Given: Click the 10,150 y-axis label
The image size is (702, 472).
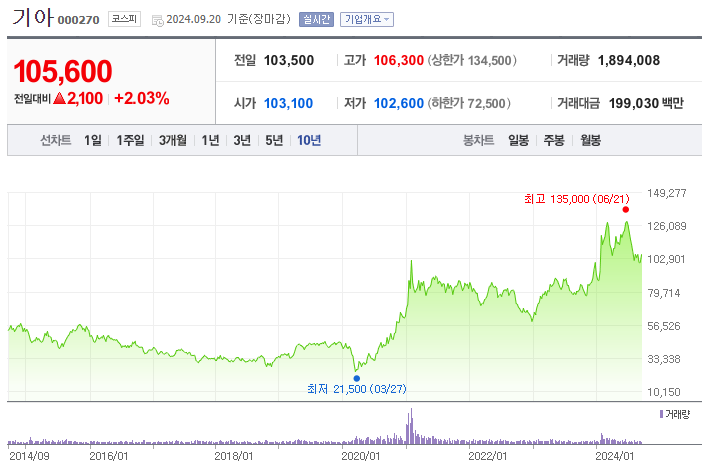Looking at the screenshot, I should [x=663, y=392].
